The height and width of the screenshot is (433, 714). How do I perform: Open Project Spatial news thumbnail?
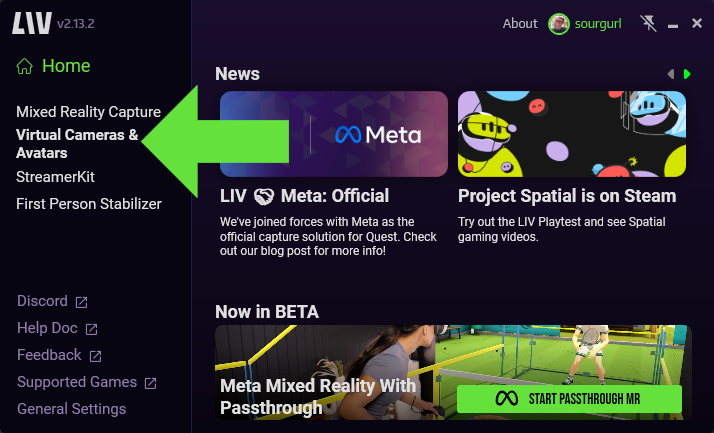[x=572, y=134]
